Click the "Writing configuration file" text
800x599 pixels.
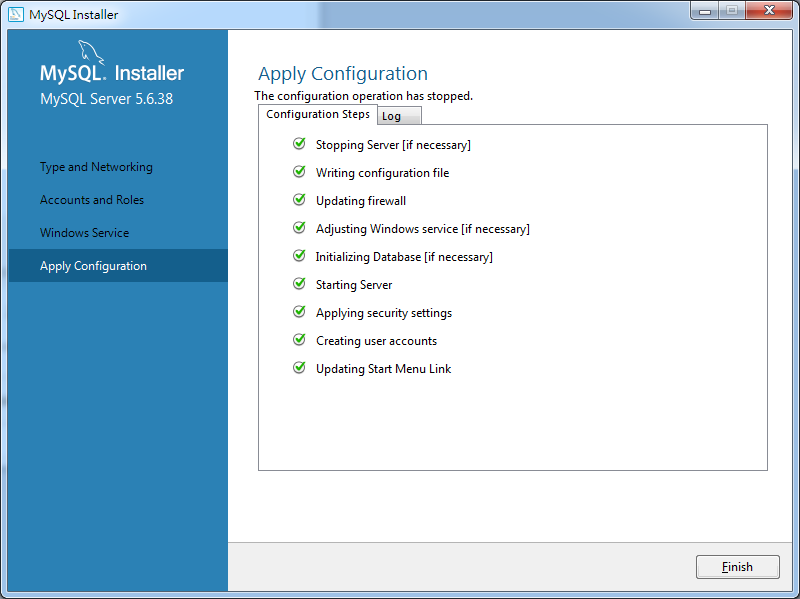click(383, 173)
